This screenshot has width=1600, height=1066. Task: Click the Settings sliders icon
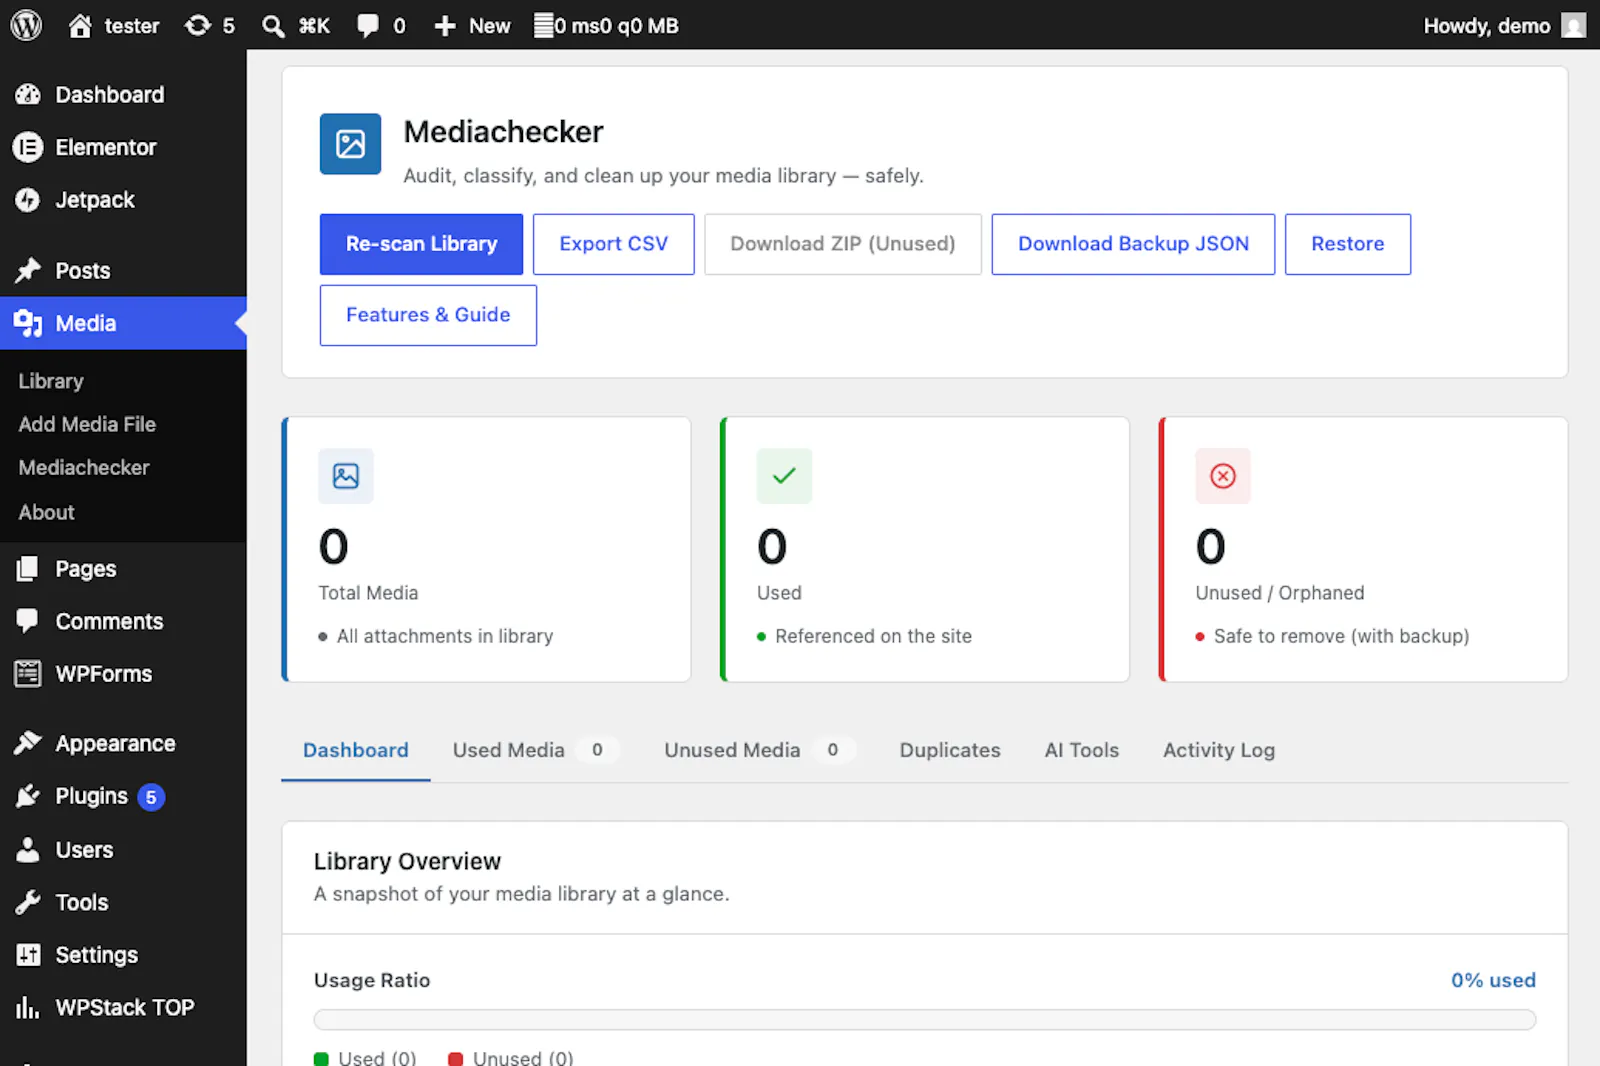tap(28, 955)
